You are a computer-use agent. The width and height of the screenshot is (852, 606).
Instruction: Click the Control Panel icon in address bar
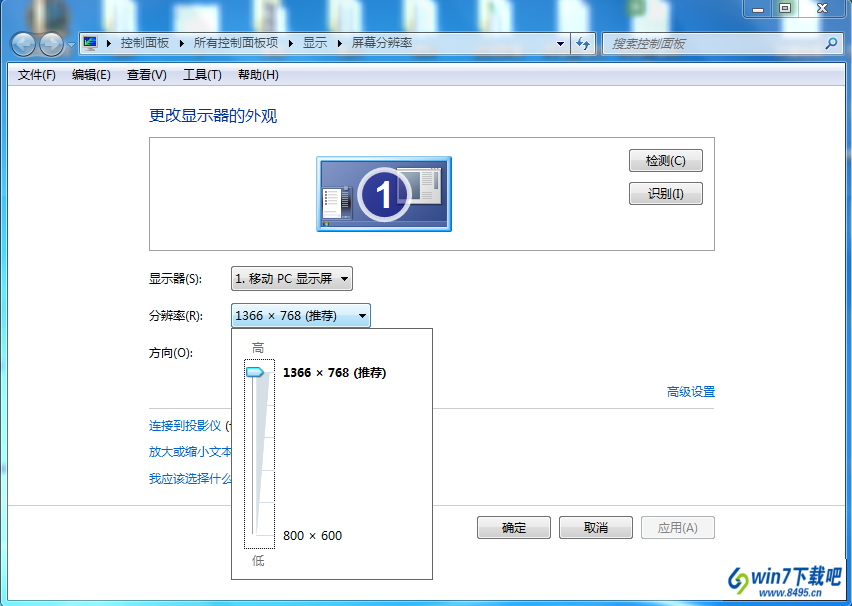(x=91, y=43)
